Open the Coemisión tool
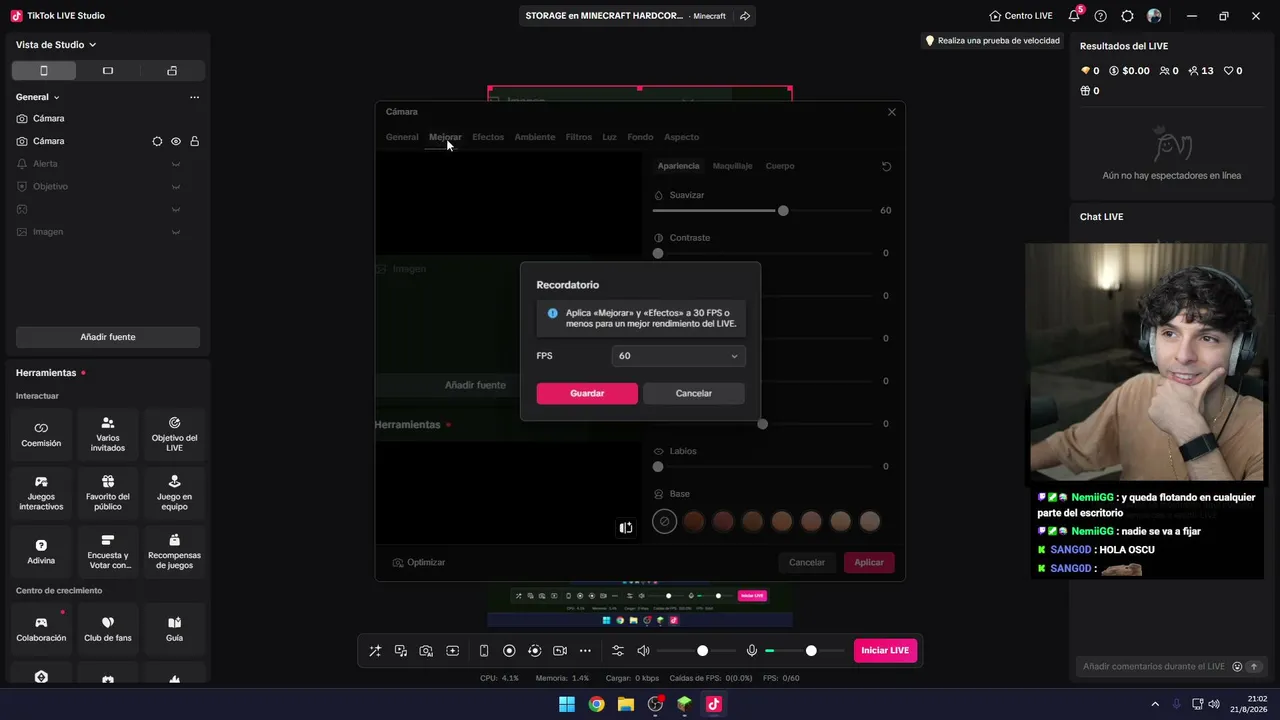Image resolution: width=1280 pixels, height=720 pixels. click(x=41, y=434)
